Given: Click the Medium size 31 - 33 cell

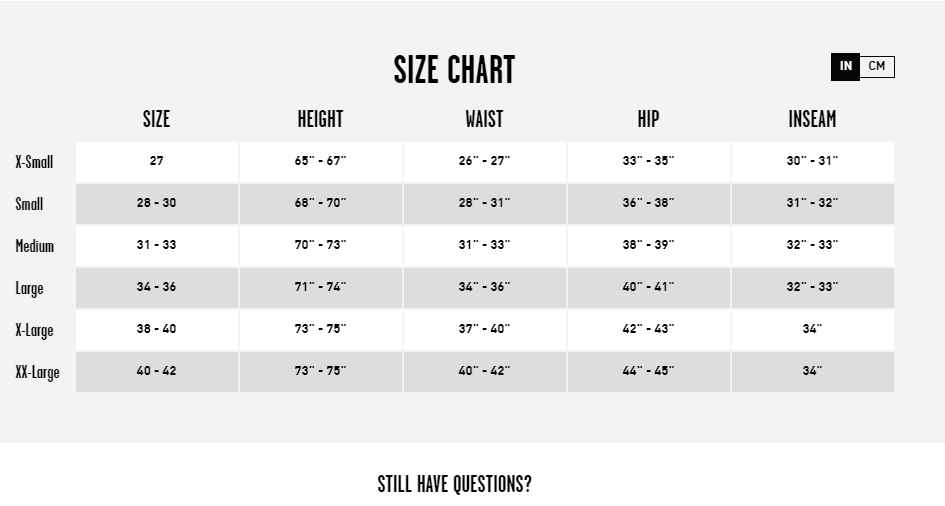Looking at the screenshot, I should click(x=156, y=245).
